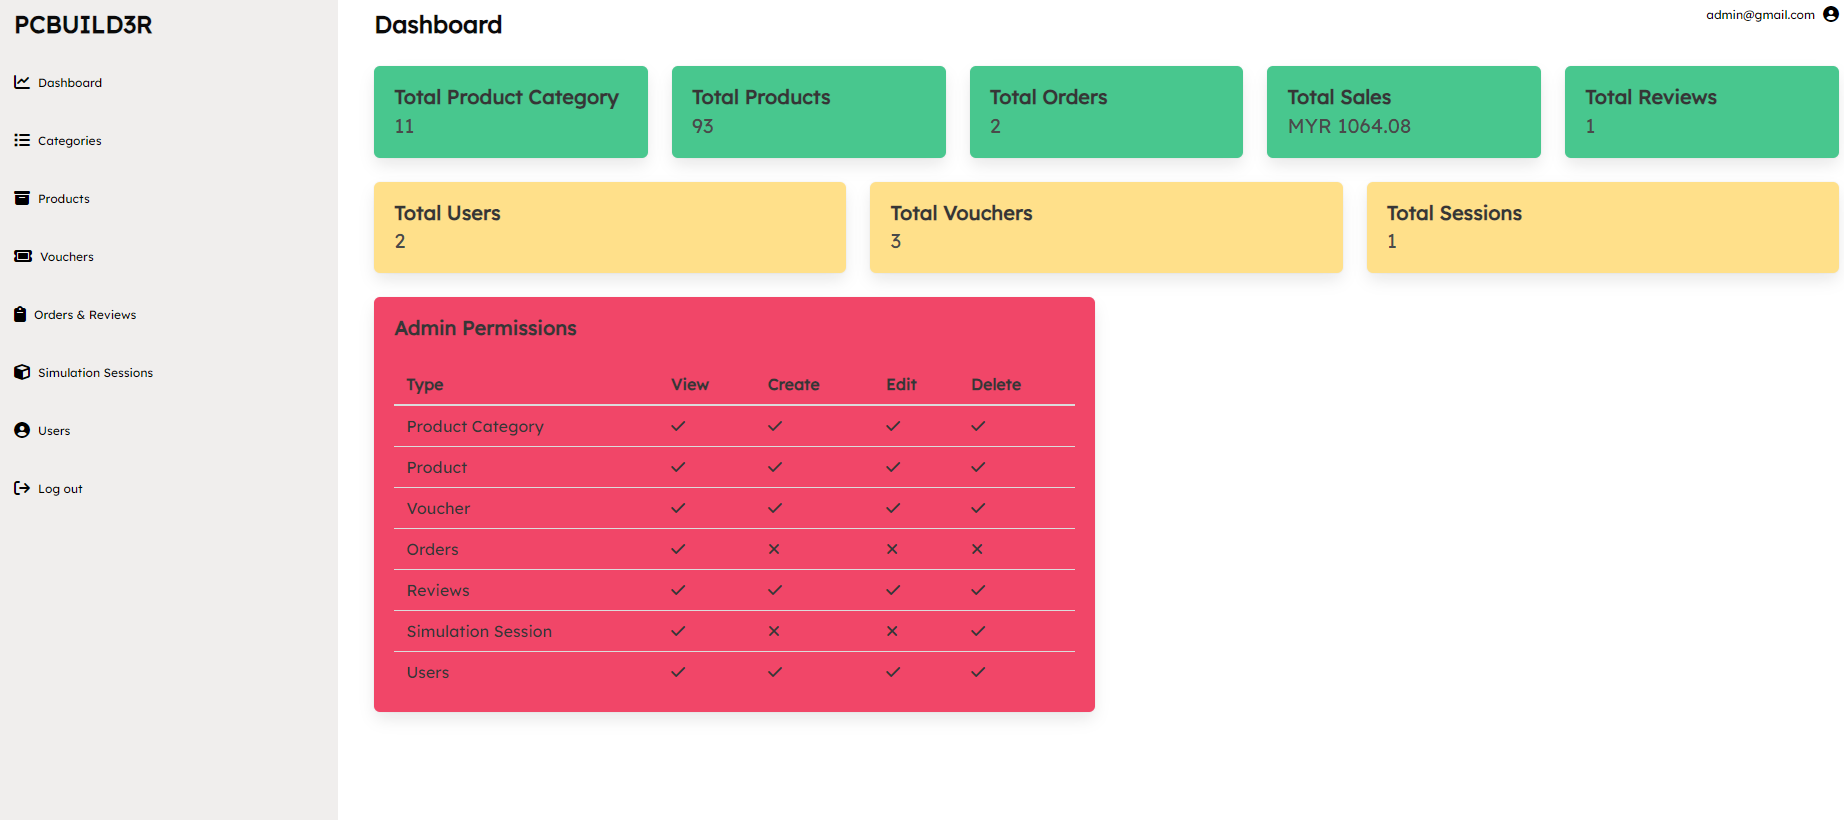
Task: Click the Dashboard chart icon in sidebar
Action: point(22,82)
